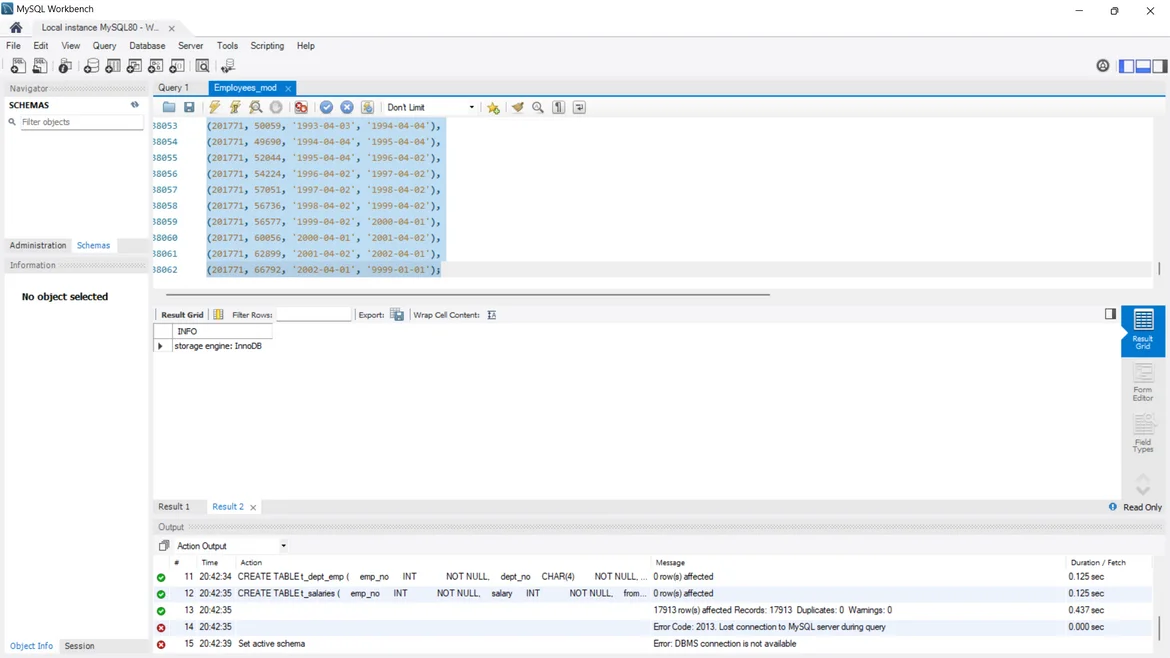
Task: Open a SQL script file via folder icon
Action: [169, 107]
